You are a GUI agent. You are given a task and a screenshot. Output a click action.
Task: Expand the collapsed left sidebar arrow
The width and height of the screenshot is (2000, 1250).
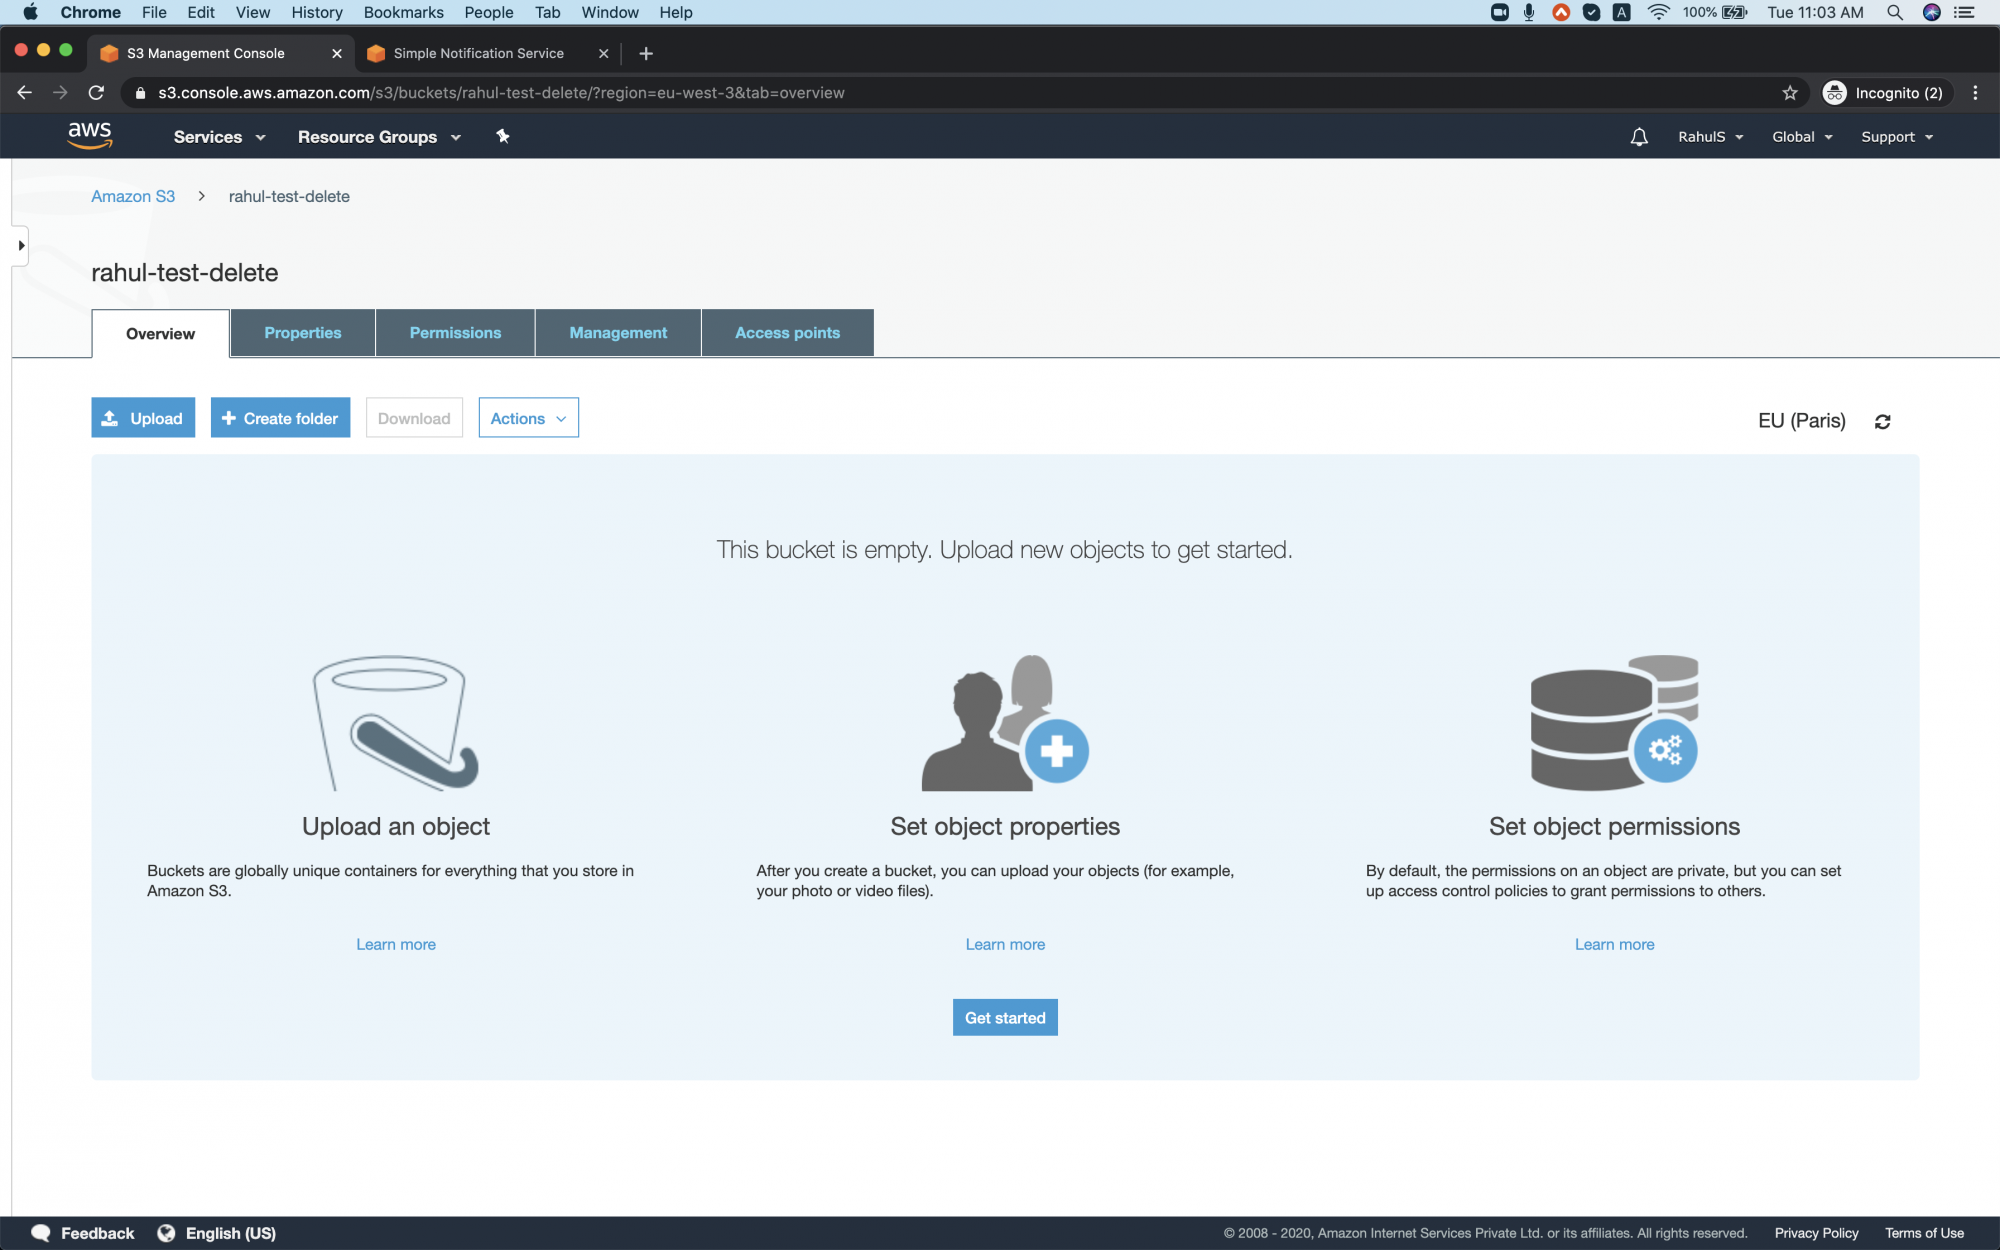20,245
